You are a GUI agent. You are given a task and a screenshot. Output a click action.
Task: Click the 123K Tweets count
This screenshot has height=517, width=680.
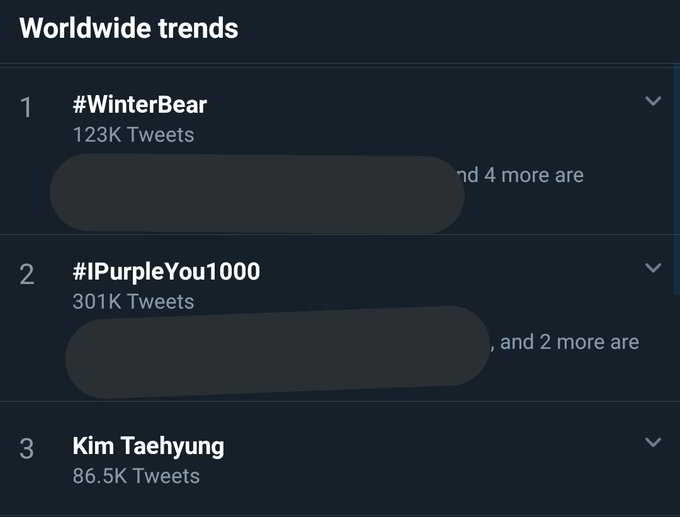tap(133, 134)
